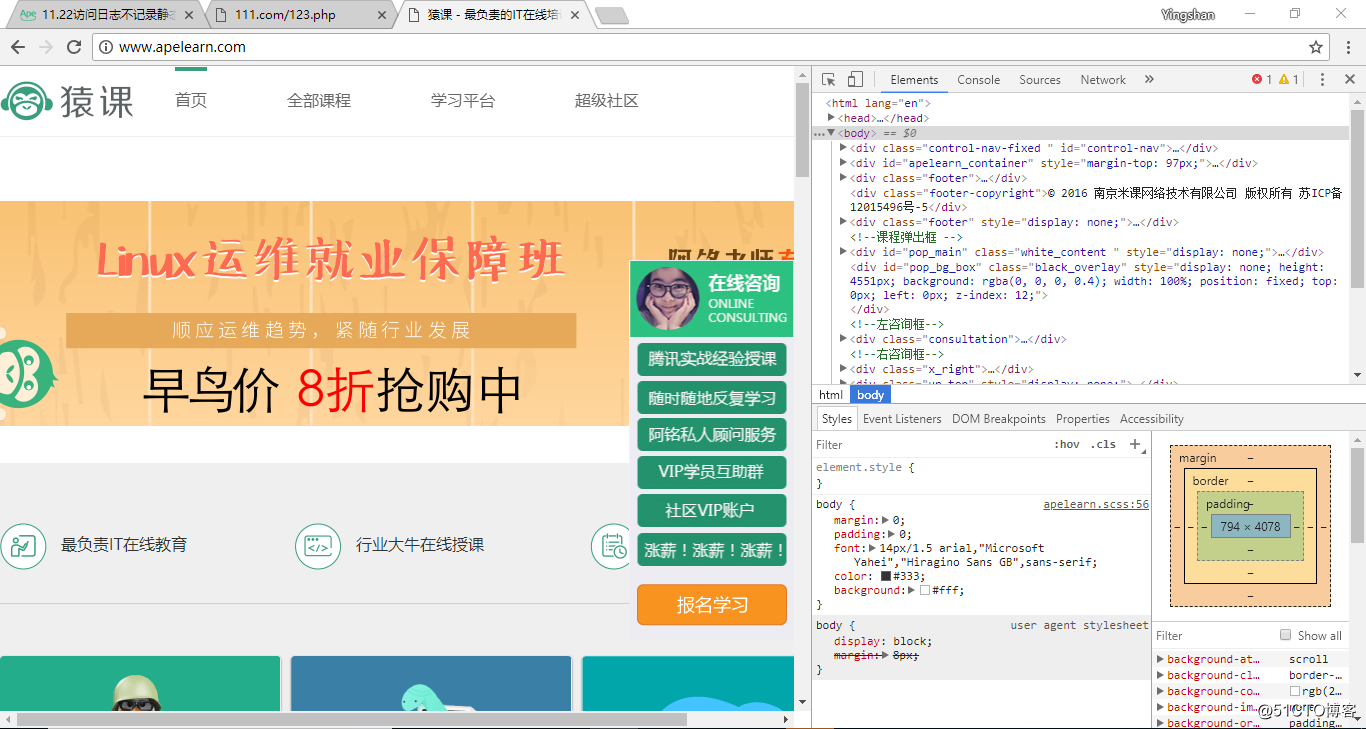Click the 全部课程 navigation link
Screen dimensions: 1366x729
coord(319,101)
